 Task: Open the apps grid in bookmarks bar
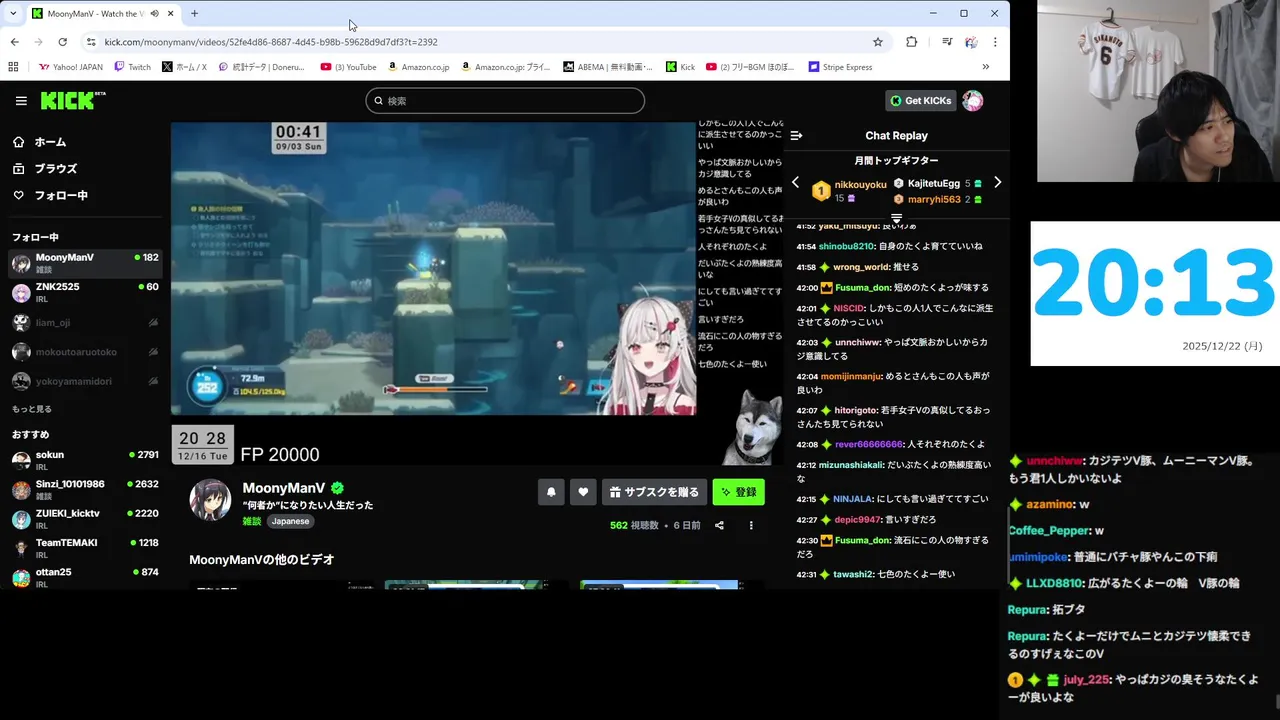(x=13, y=67)
